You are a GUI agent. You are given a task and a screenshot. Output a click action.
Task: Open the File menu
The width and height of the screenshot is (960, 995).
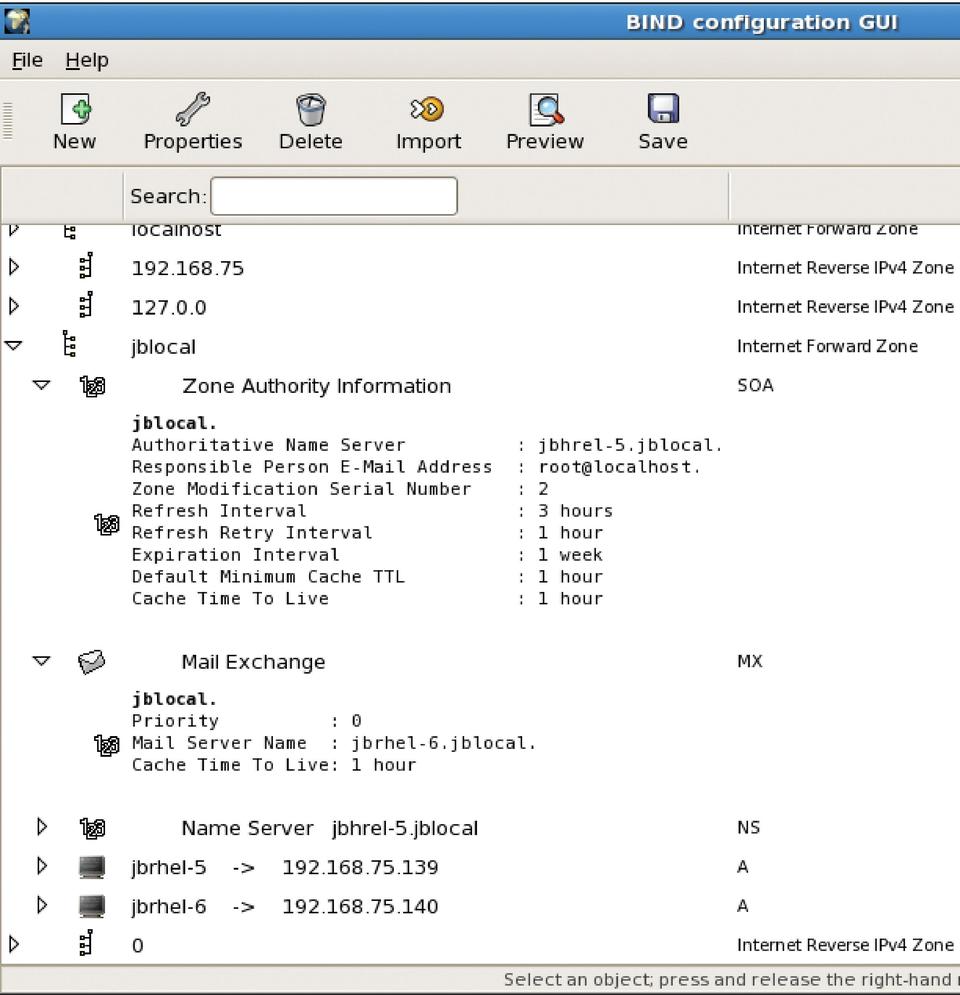27,61
